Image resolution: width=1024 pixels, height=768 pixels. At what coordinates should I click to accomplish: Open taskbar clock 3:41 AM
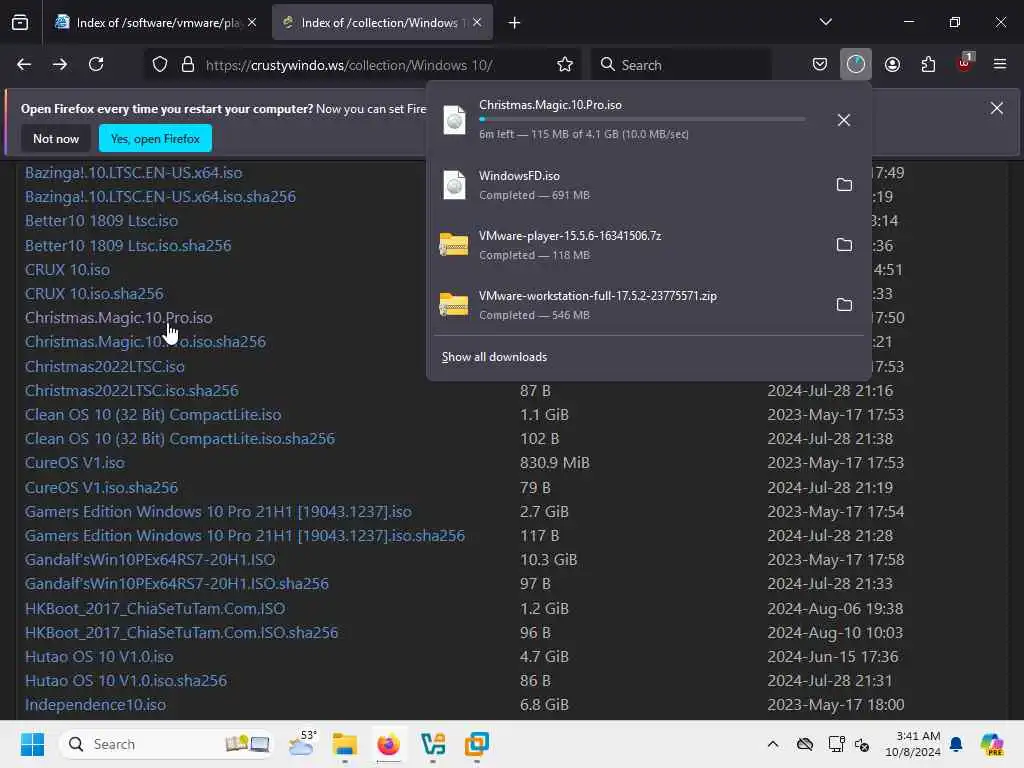912,744
